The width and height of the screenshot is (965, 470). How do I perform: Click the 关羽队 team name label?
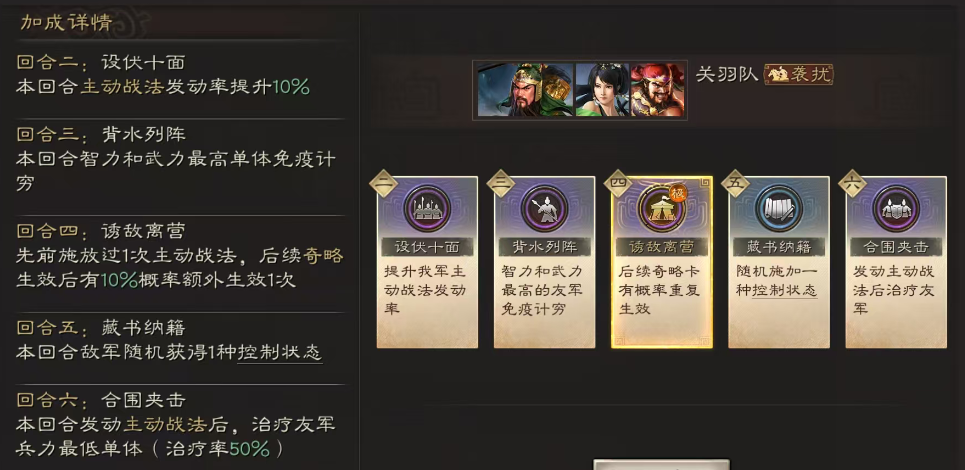click(x=726, y=75)
